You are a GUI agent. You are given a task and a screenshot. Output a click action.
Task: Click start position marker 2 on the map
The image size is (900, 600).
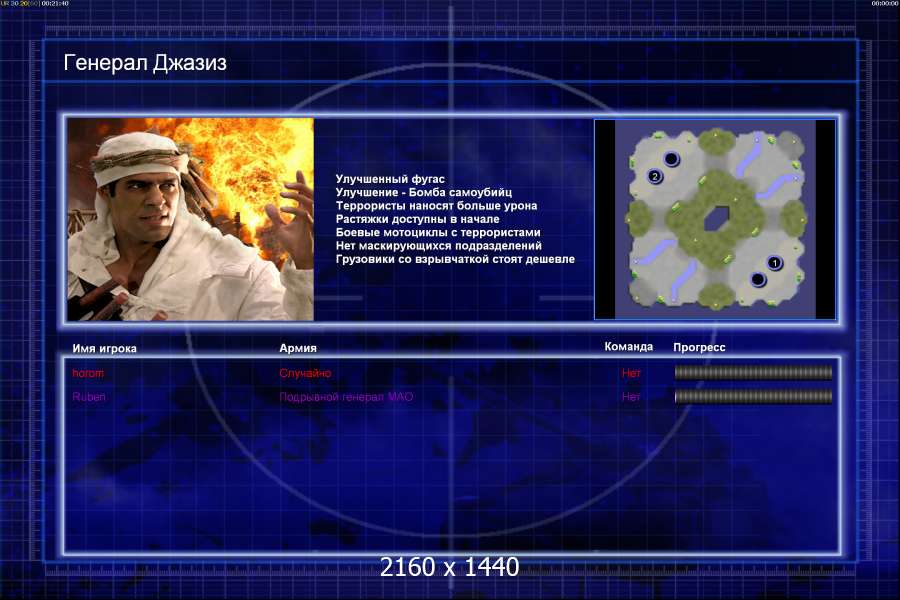click(655, 176)
